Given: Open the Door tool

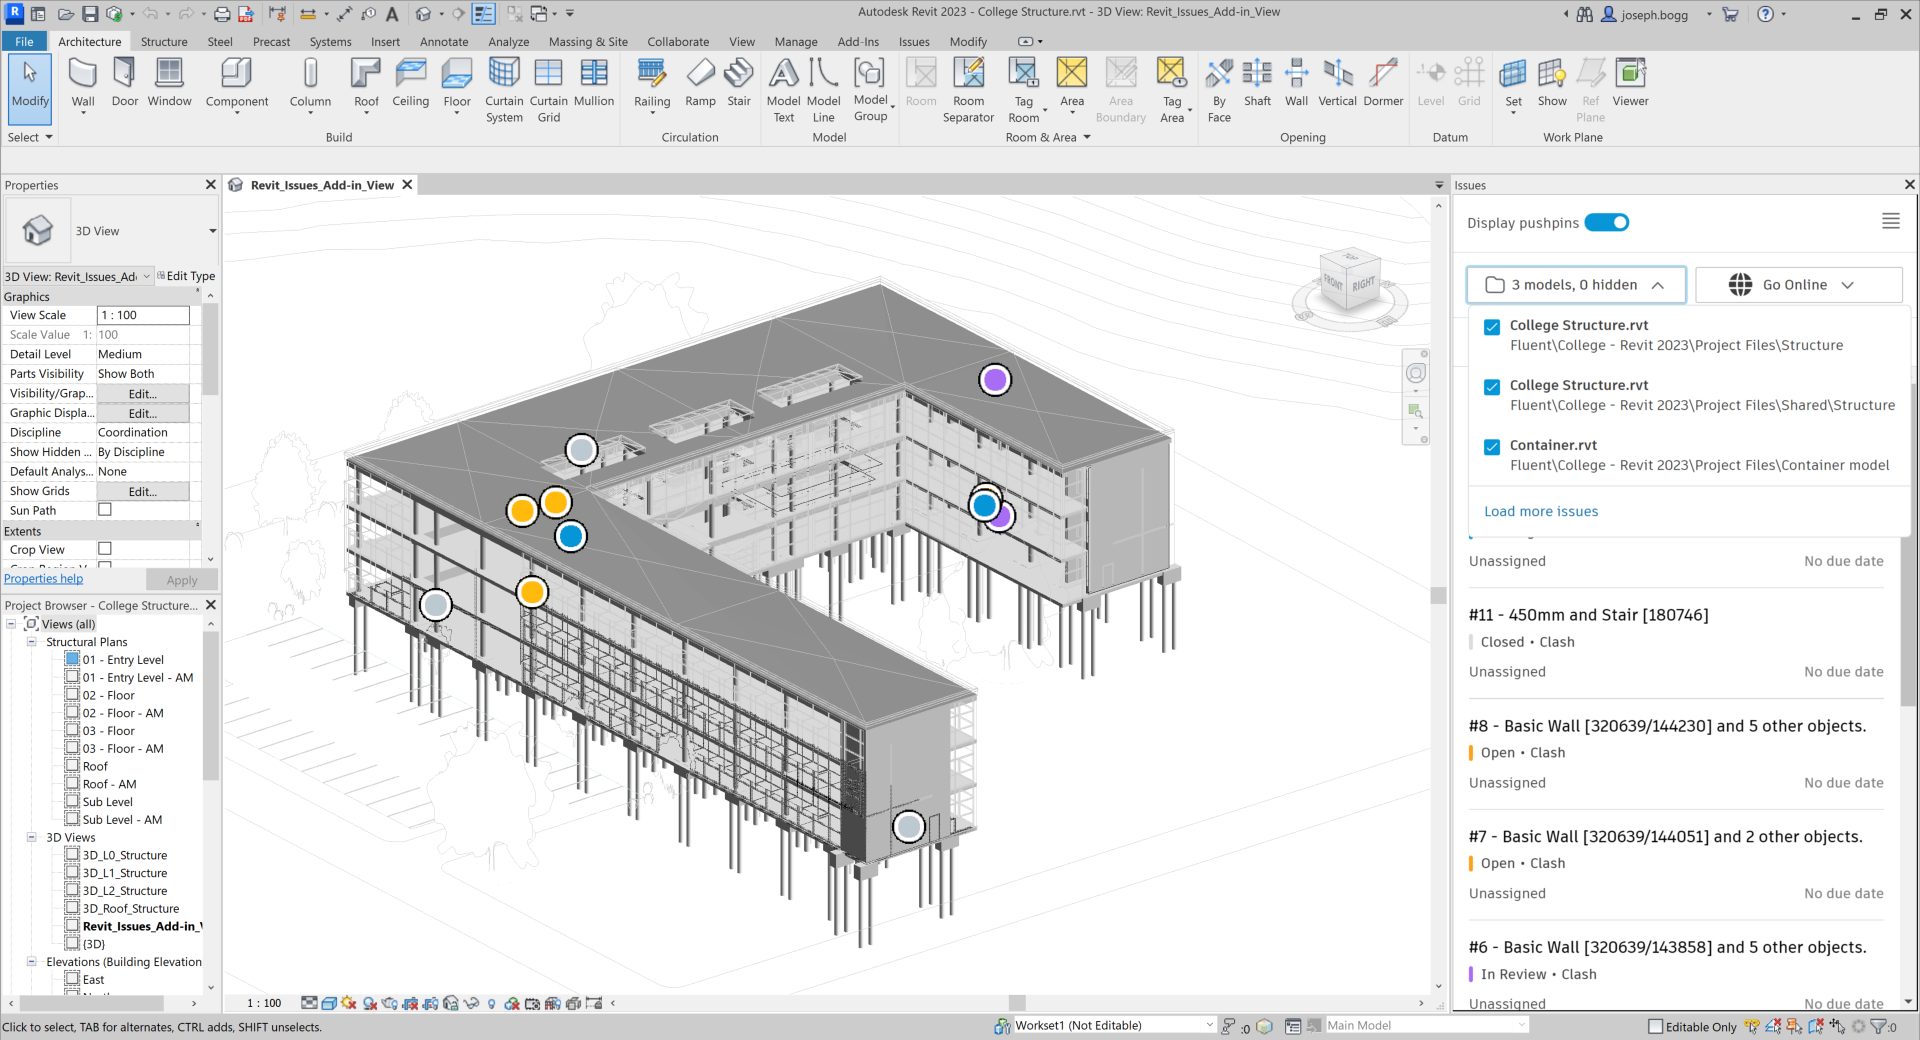Looking at the screenshot, I should coord(123,80).
